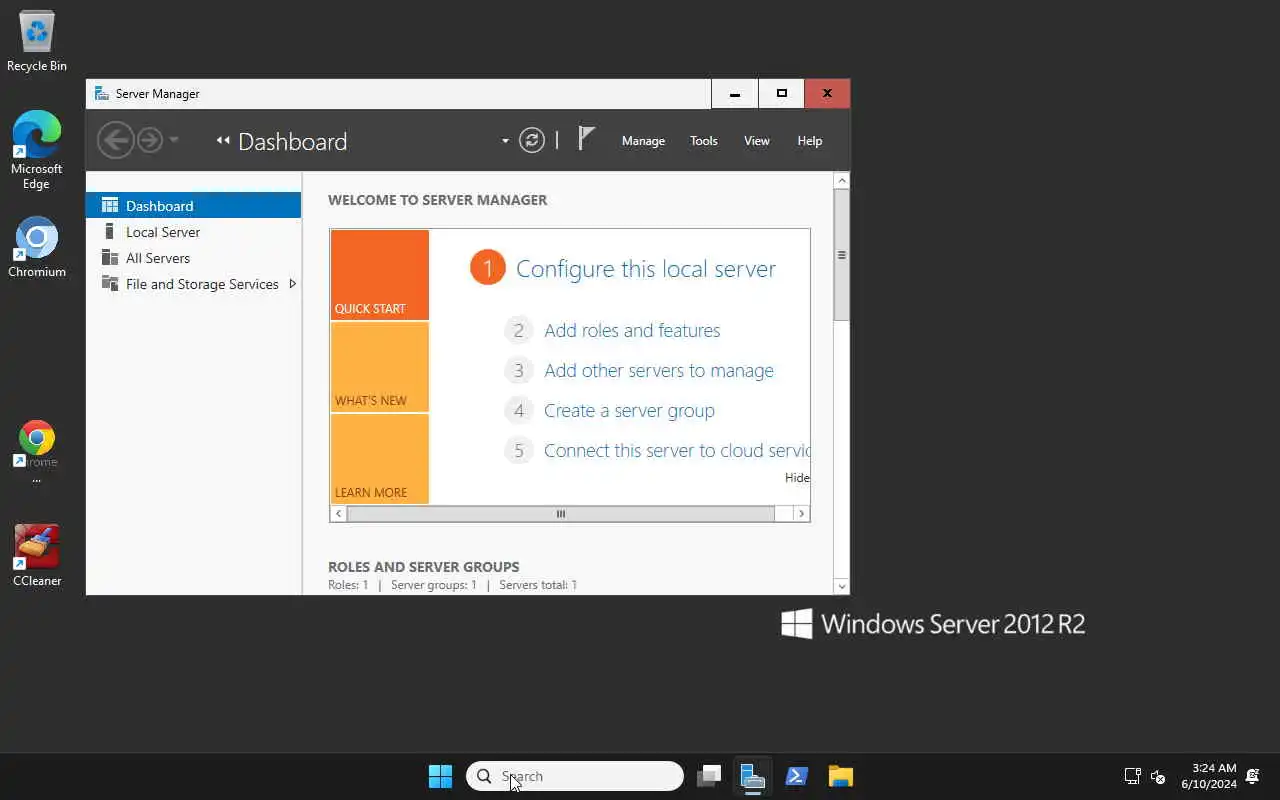Click the muted volume icon in tray
Image resolution: width=1280 pixels, height=800 pixels.
point(1158,776)
